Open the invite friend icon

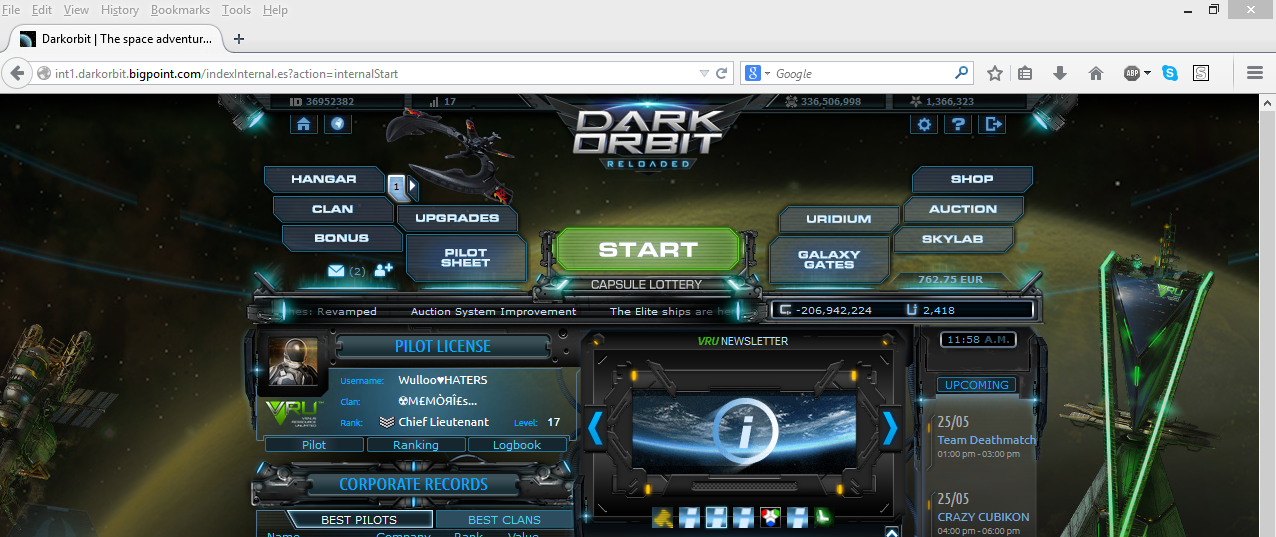(x=383, y=270)
